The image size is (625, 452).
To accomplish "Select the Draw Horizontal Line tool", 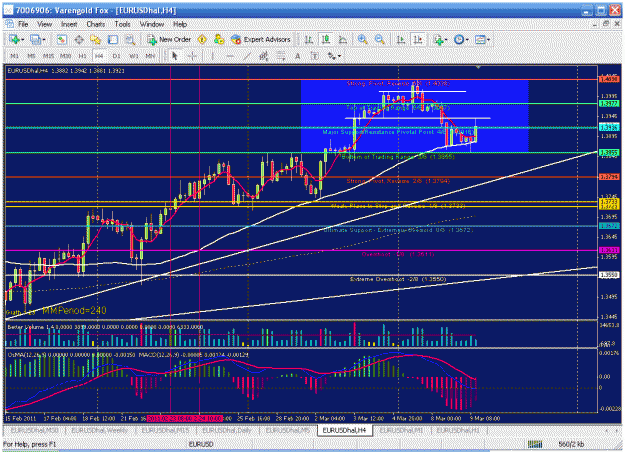I will coord(230,56).
